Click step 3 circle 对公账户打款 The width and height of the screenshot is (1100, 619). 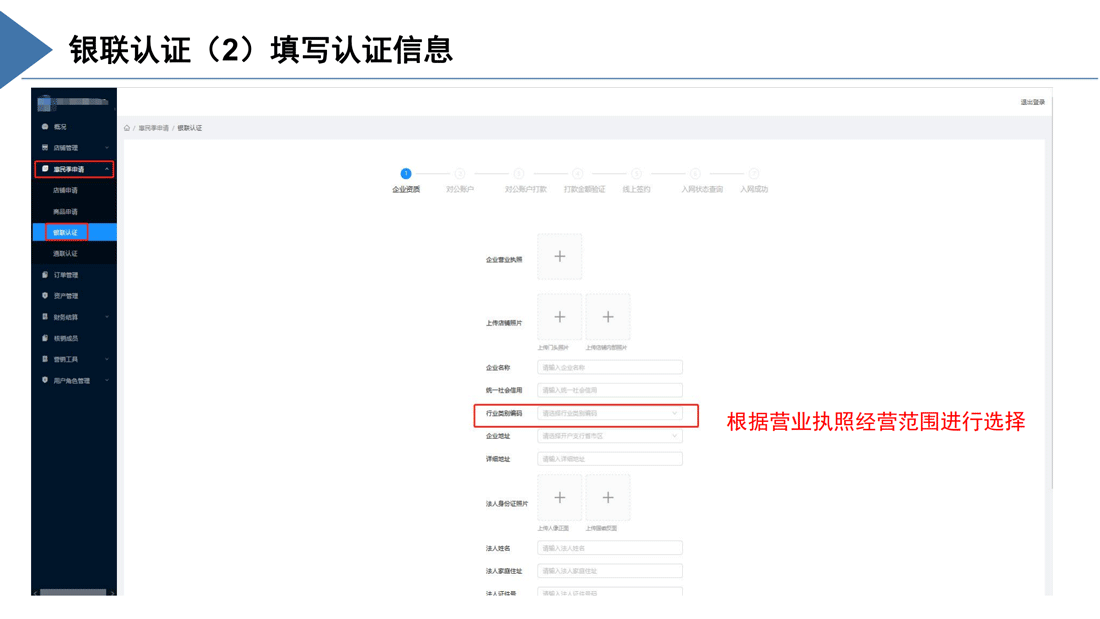point(518,173)
